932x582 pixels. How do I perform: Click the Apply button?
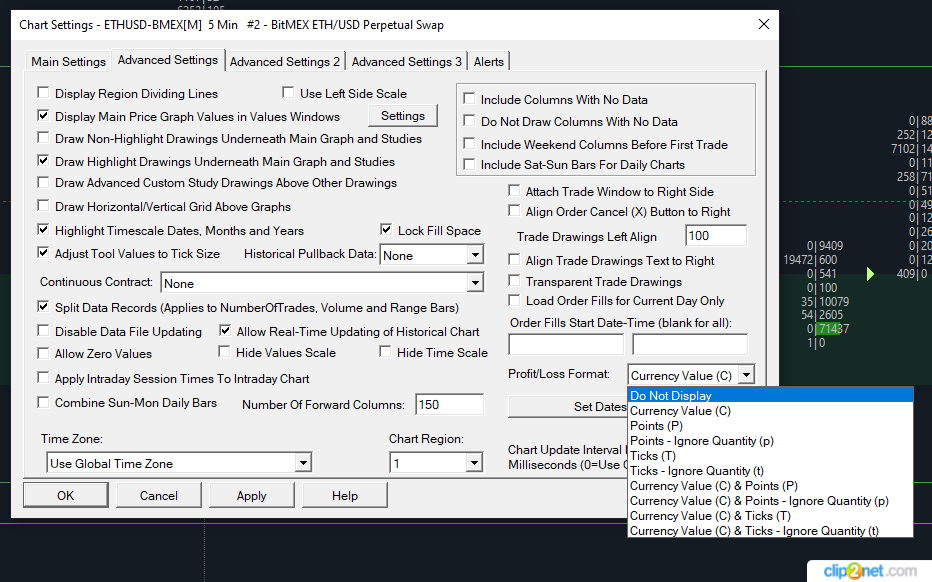tap(251, 495)
